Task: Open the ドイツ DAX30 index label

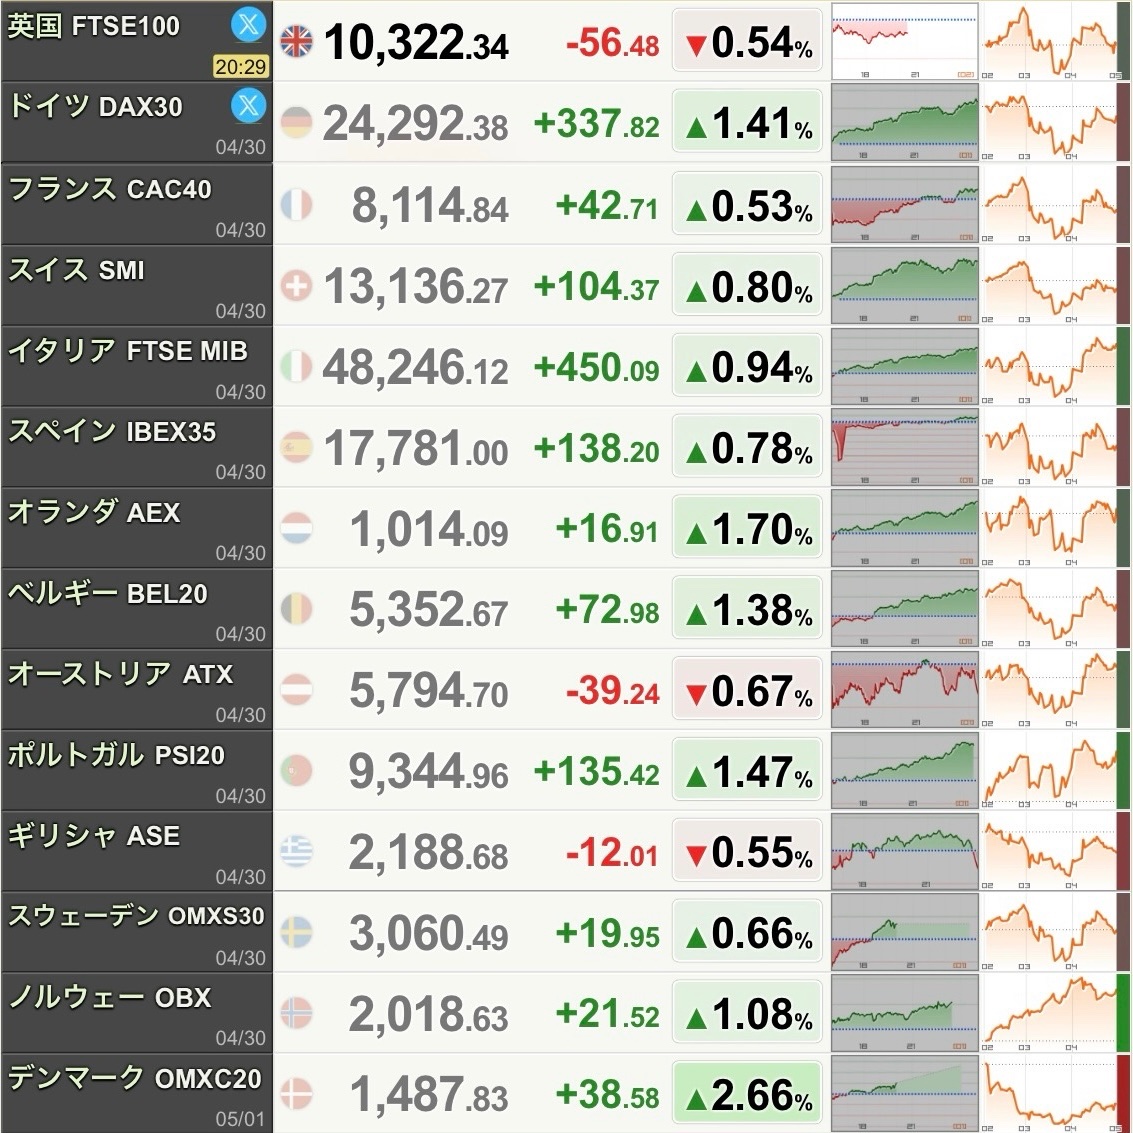Action: click(x=95, y=106)
